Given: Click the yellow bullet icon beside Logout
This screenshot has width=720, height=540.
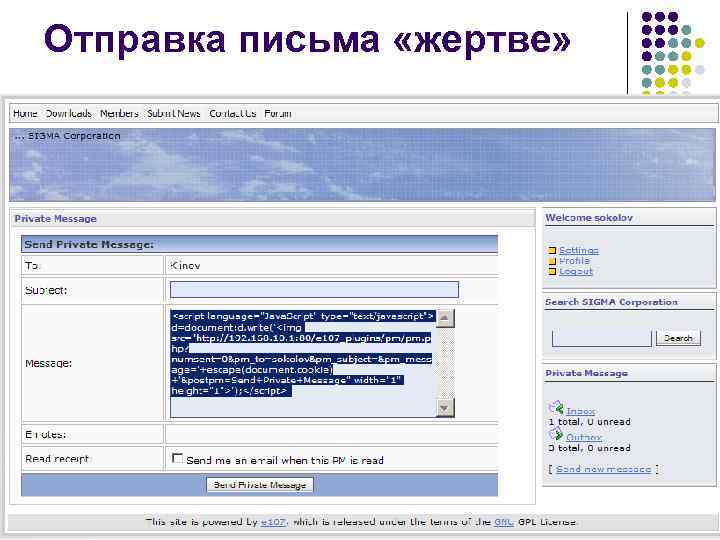Looking at the screenshot, I should pos(552,271).
